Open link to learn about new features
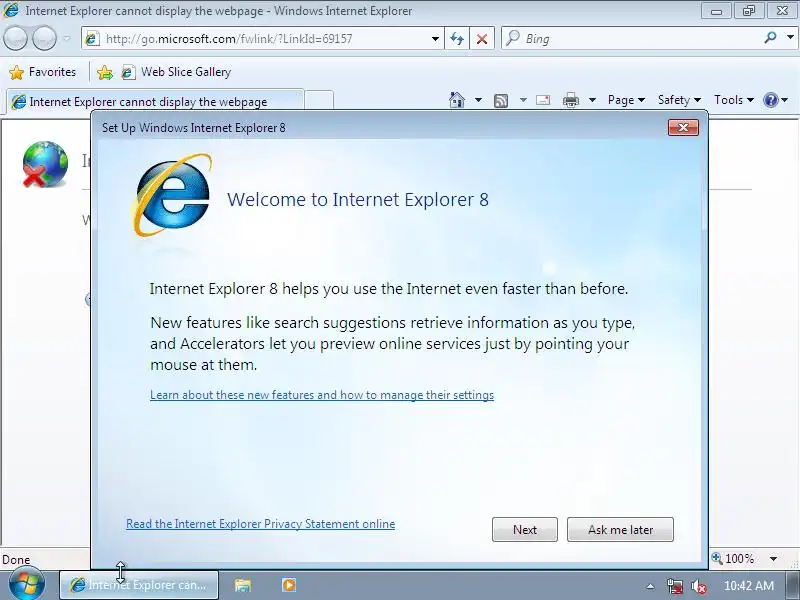 coord(322,395)
